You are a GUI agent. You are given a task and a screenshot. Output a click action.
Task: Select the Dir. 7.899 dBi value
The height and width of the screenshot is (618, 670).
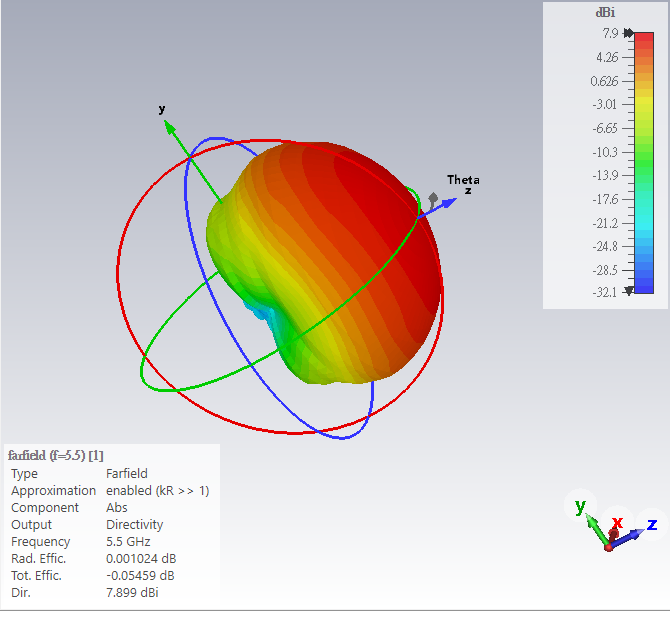[x=132, y=592]
